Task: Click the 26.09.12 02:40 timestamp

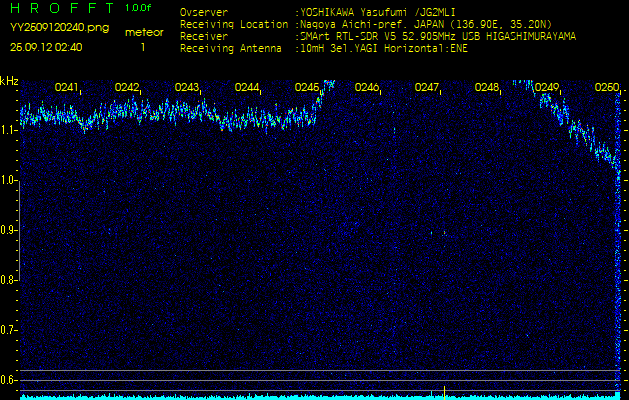Action: tap(46, 47)
